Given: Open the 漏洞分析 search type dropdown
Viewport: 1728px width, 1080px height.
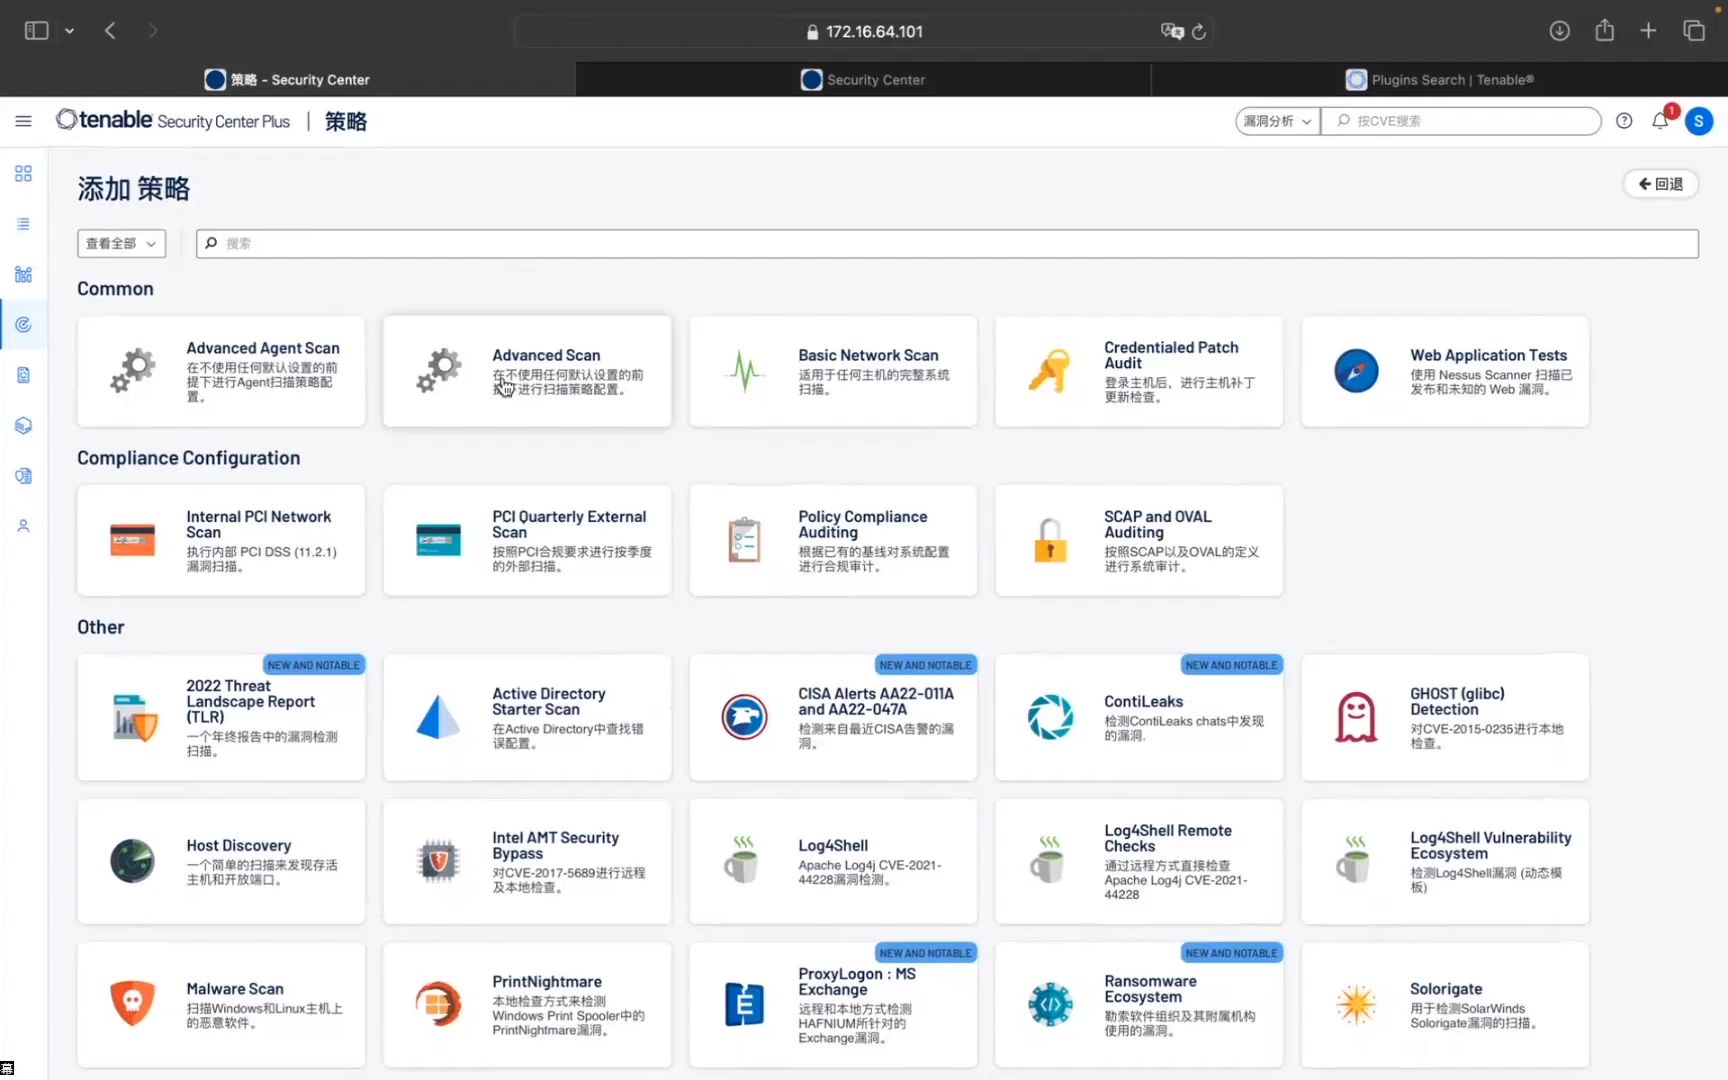Looking at the screenshot, I should coord(1277,121).
